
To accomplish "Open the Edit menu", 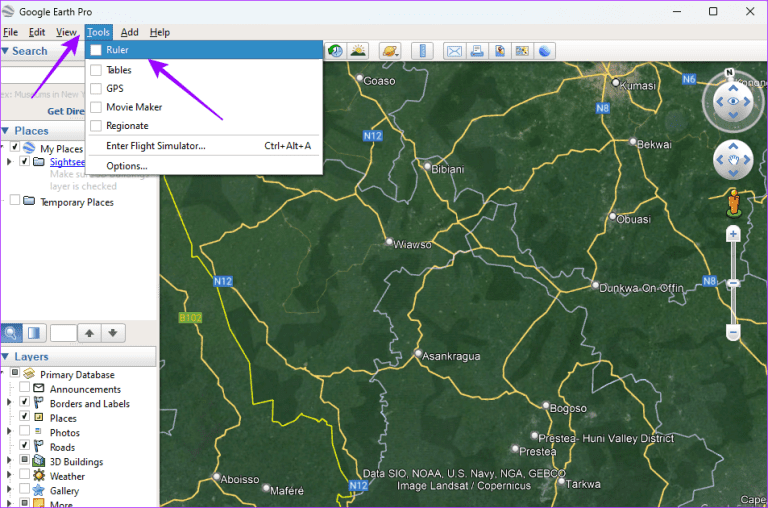I will (x=37, y=32).
